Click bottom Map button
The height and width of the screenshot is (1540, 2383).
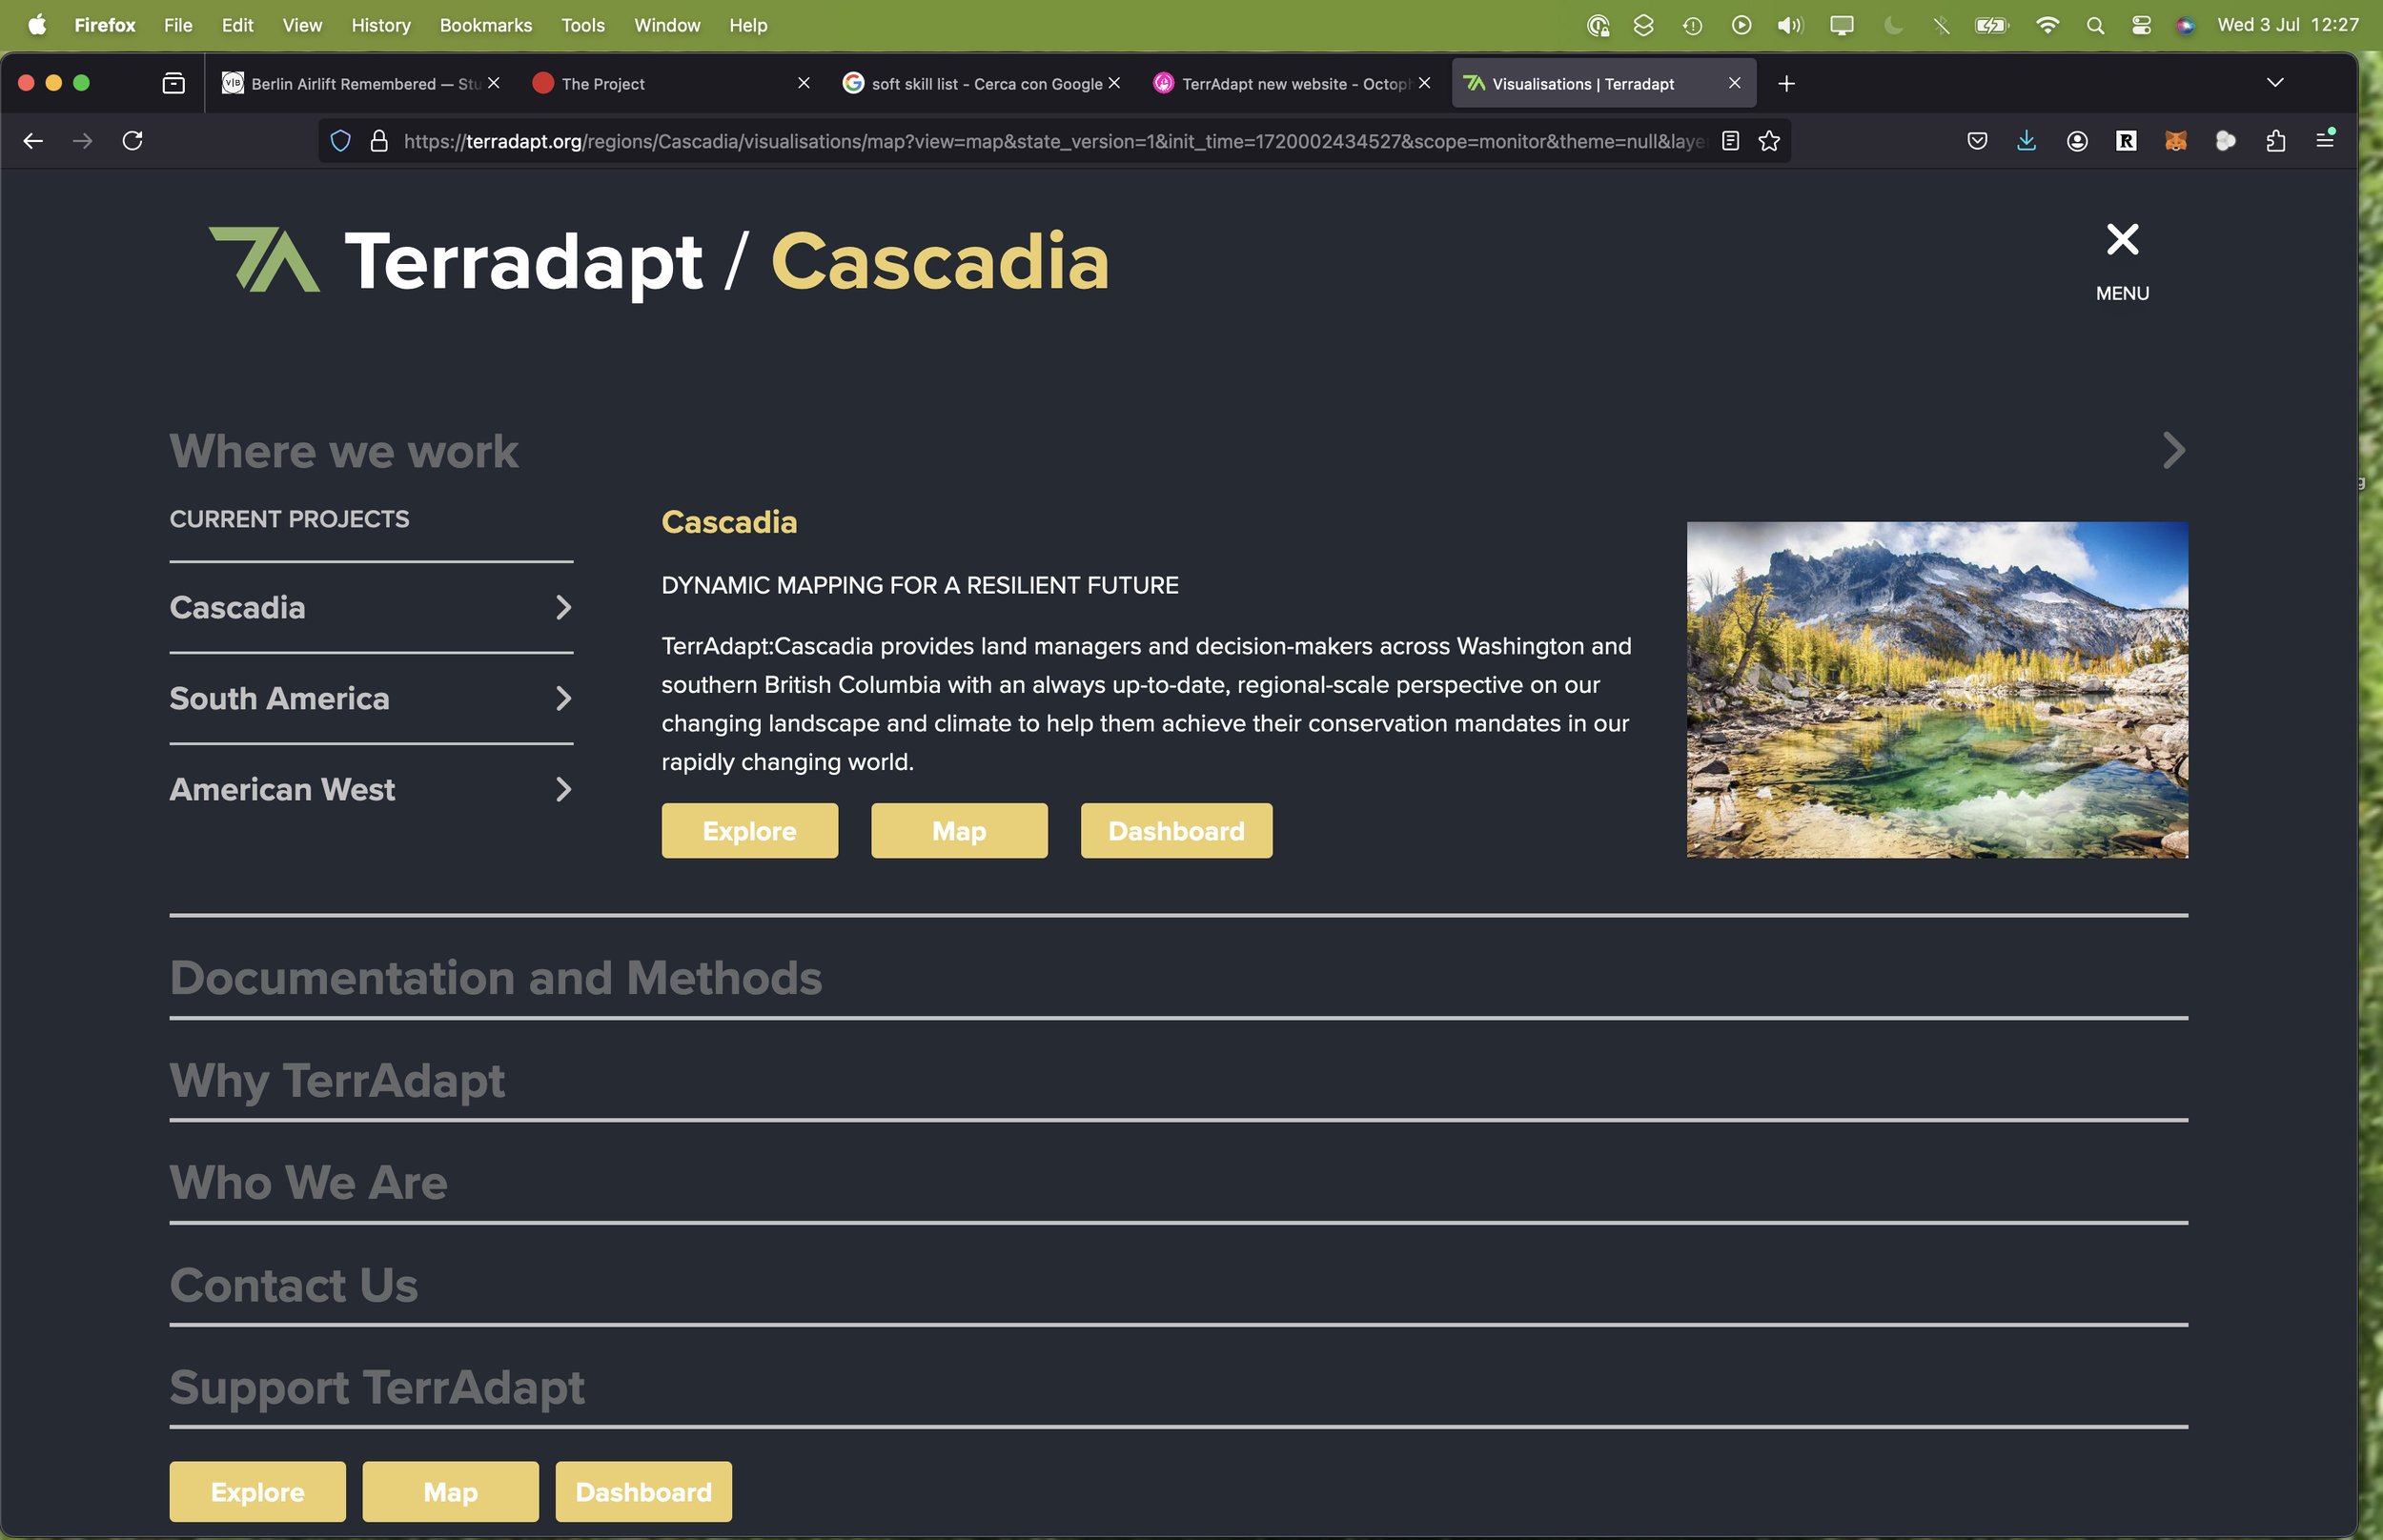coord(450,1492)
